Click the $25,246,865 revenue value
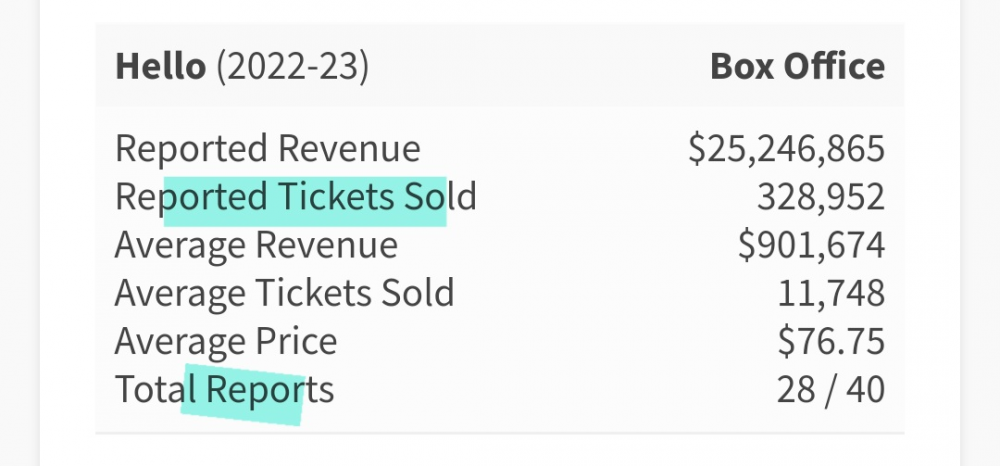The width and height of the screenshot is (1000, 466). click(786, 149)
